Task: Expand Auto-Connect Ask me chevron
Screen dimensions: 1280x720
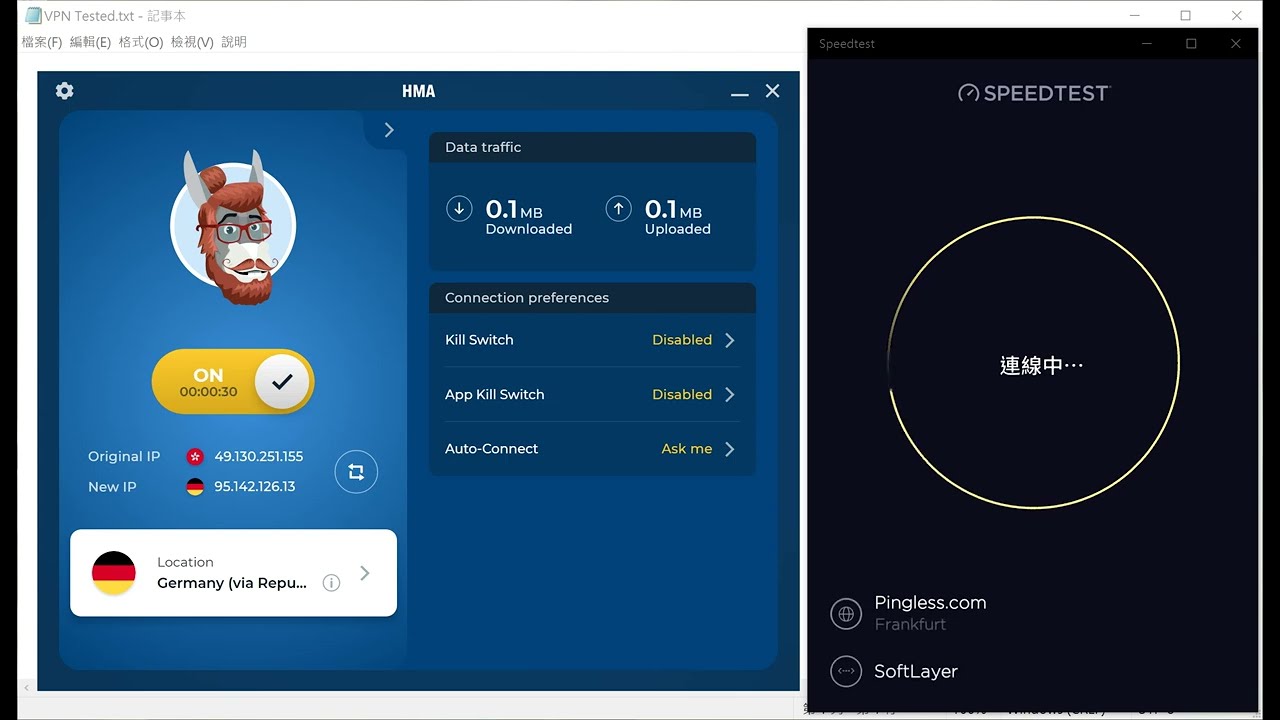Action: 730,449
